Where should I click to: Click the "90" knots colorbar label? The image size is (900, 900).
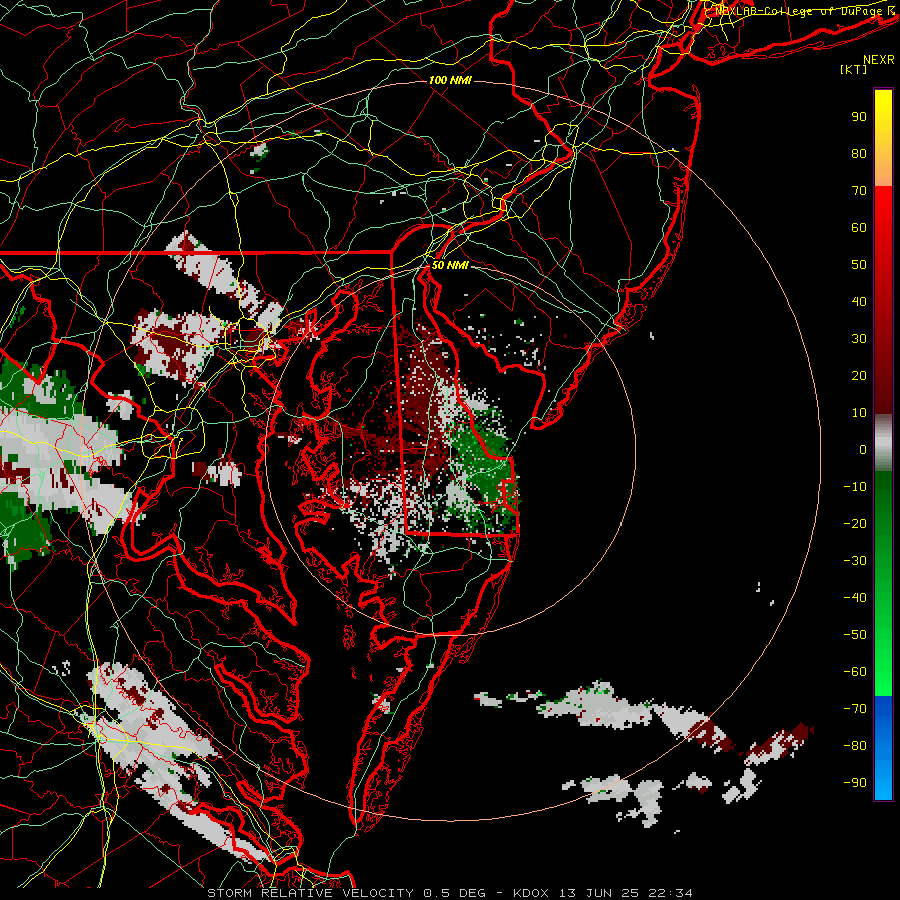pos(859,117)
